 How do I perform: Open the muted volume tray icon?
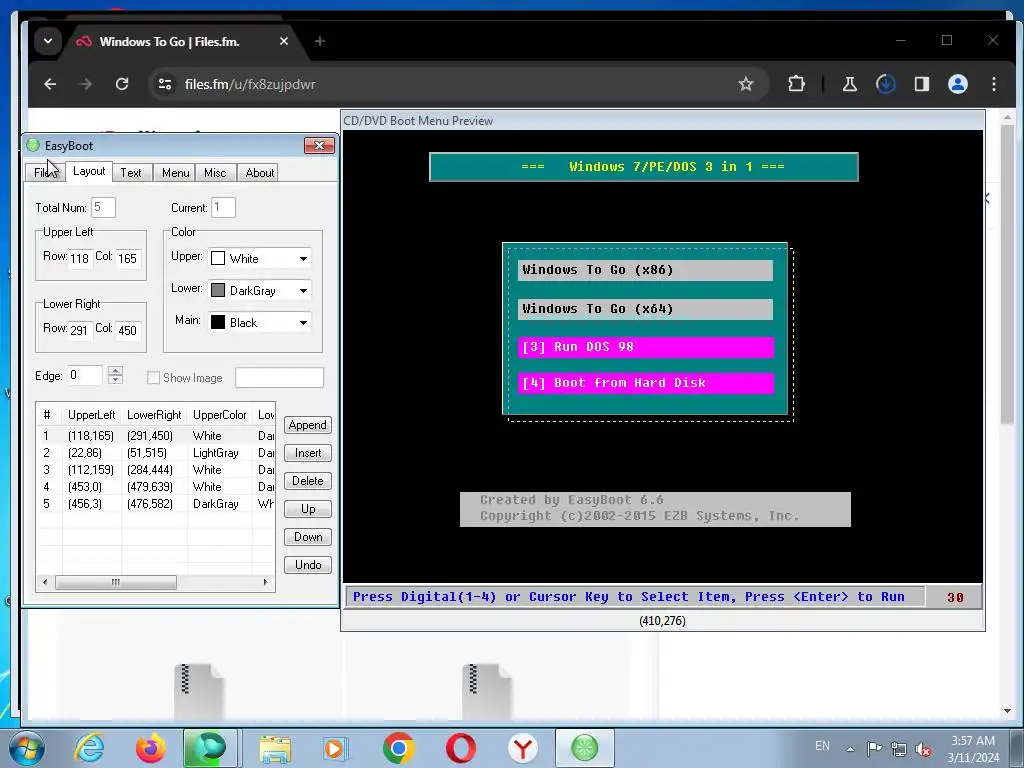(923, 749)
